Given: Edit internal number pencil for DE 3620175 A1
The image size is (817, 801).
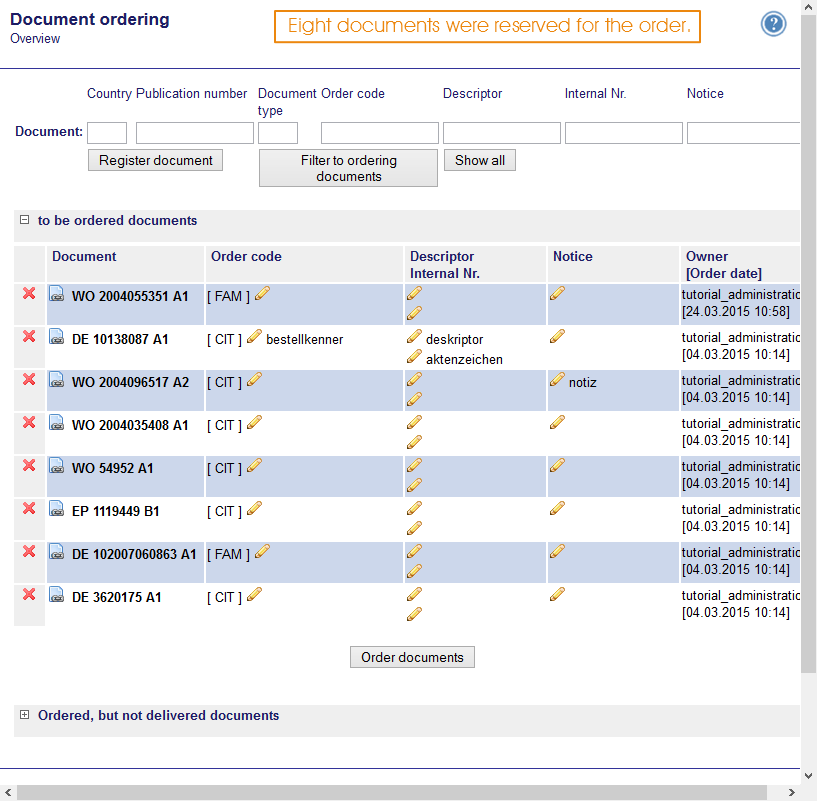Looking at the screenshot, I should point(414,614).
